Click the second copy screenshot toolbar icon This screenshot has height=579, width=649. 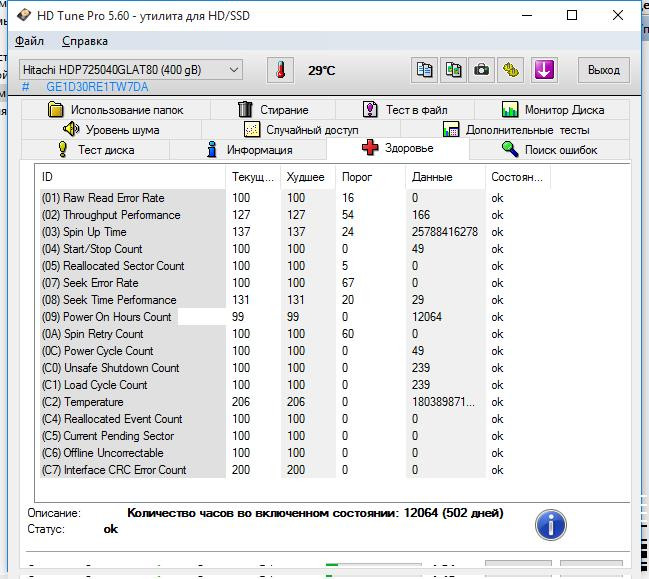(x=453, y=70)
